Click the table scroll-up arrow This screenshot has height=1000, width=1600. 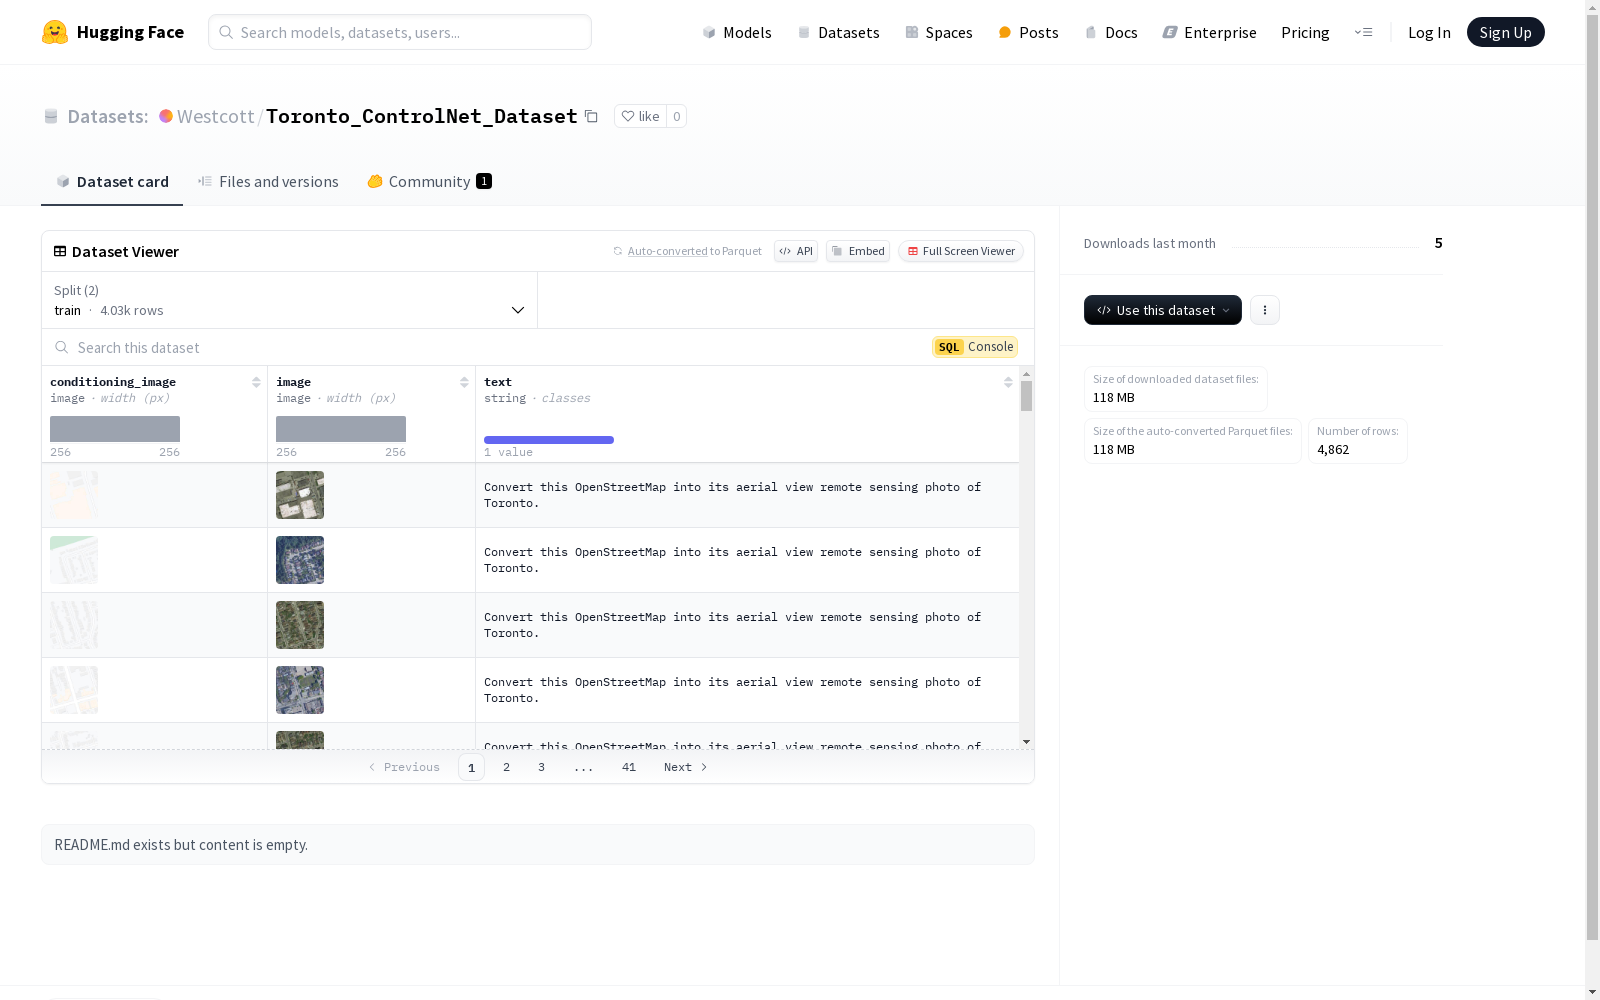tap(1026, 373)
